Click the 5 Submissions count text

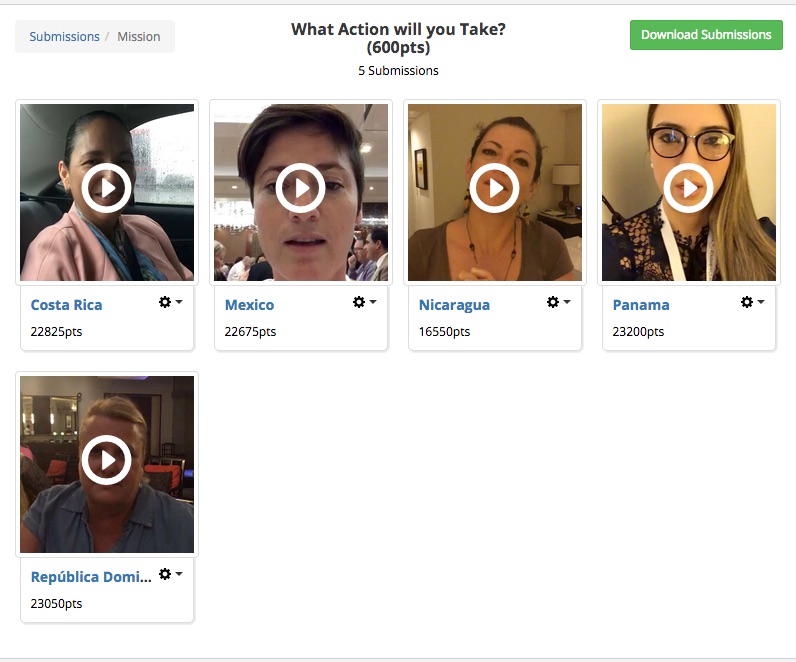398,71
